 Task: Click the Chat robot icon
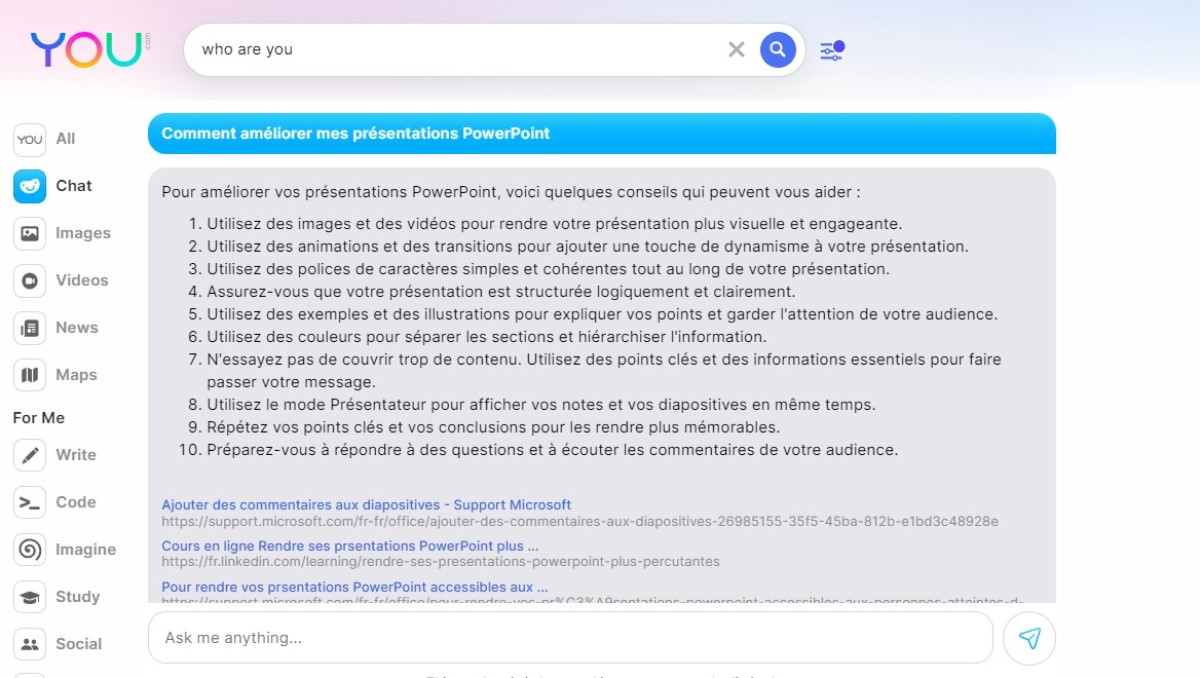[x=30, y=186]
